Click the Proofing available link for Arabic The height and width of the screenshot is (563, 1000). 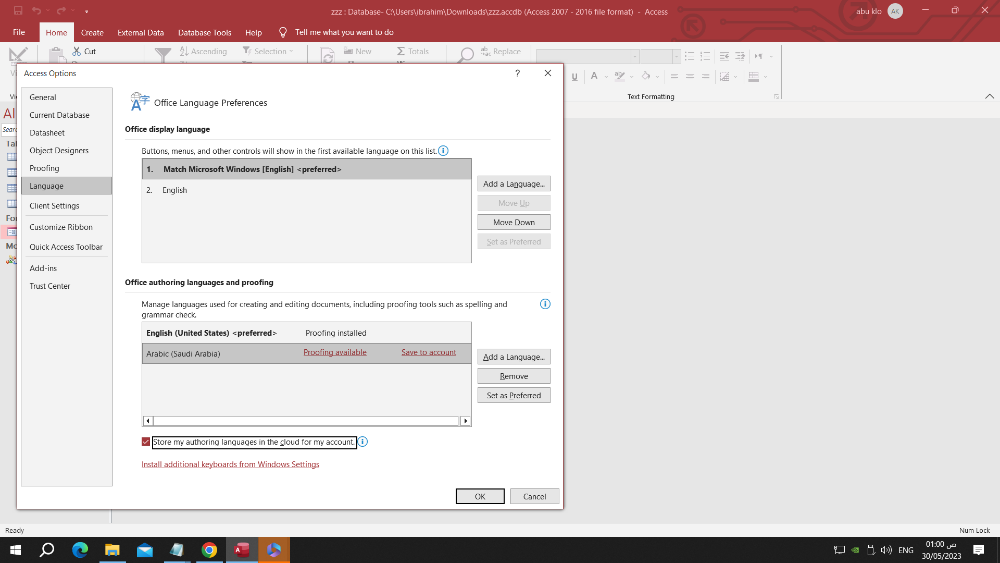click(335, 352)
